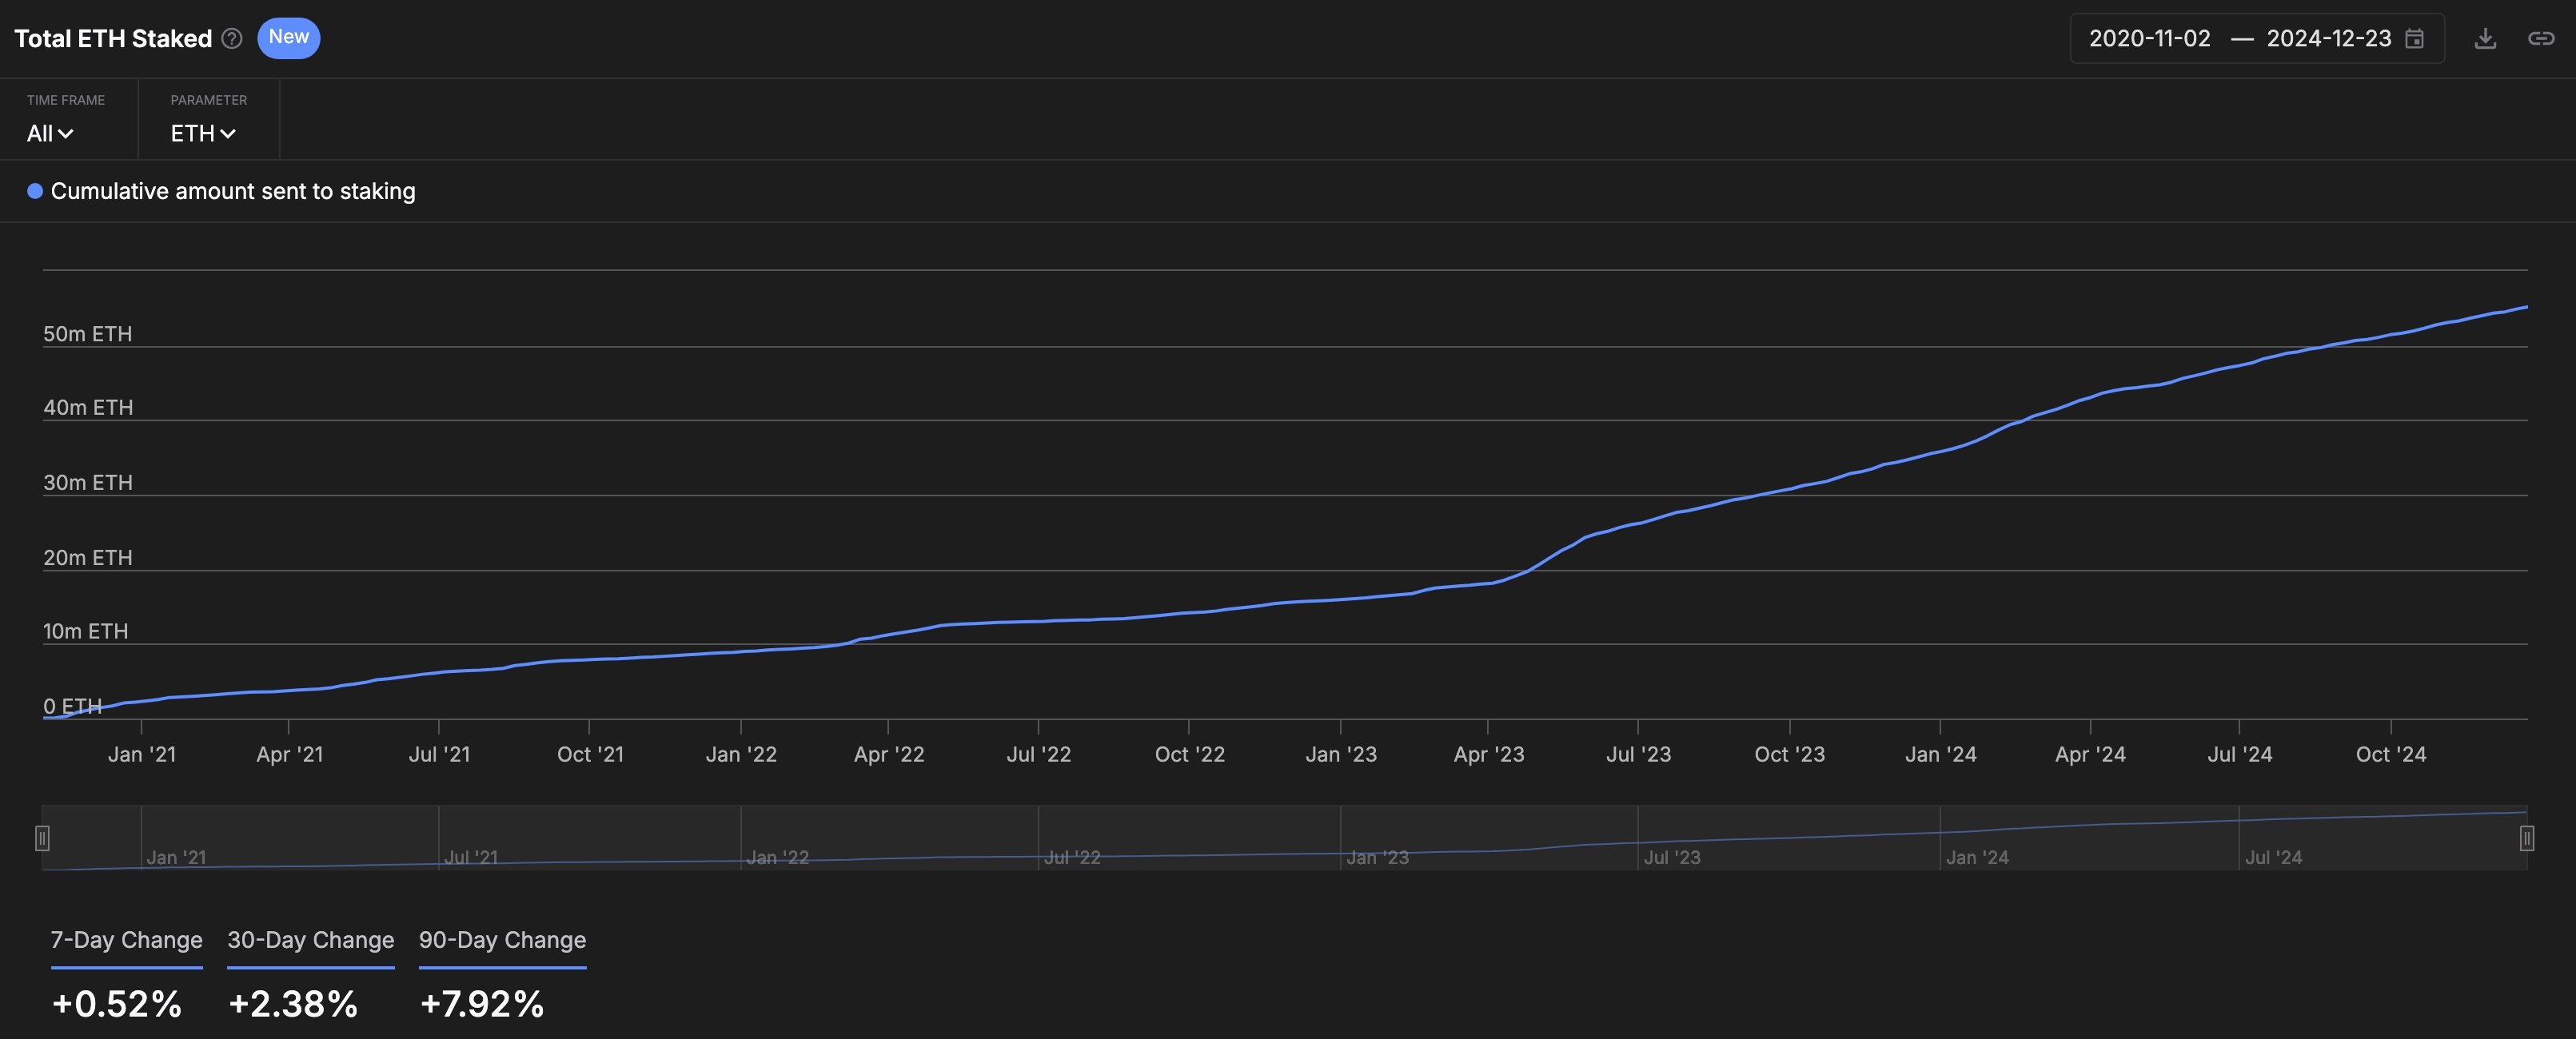2576x1039 pixels.
Task: Click Jan '23 in the navigator timeline
Action: 1377,857
